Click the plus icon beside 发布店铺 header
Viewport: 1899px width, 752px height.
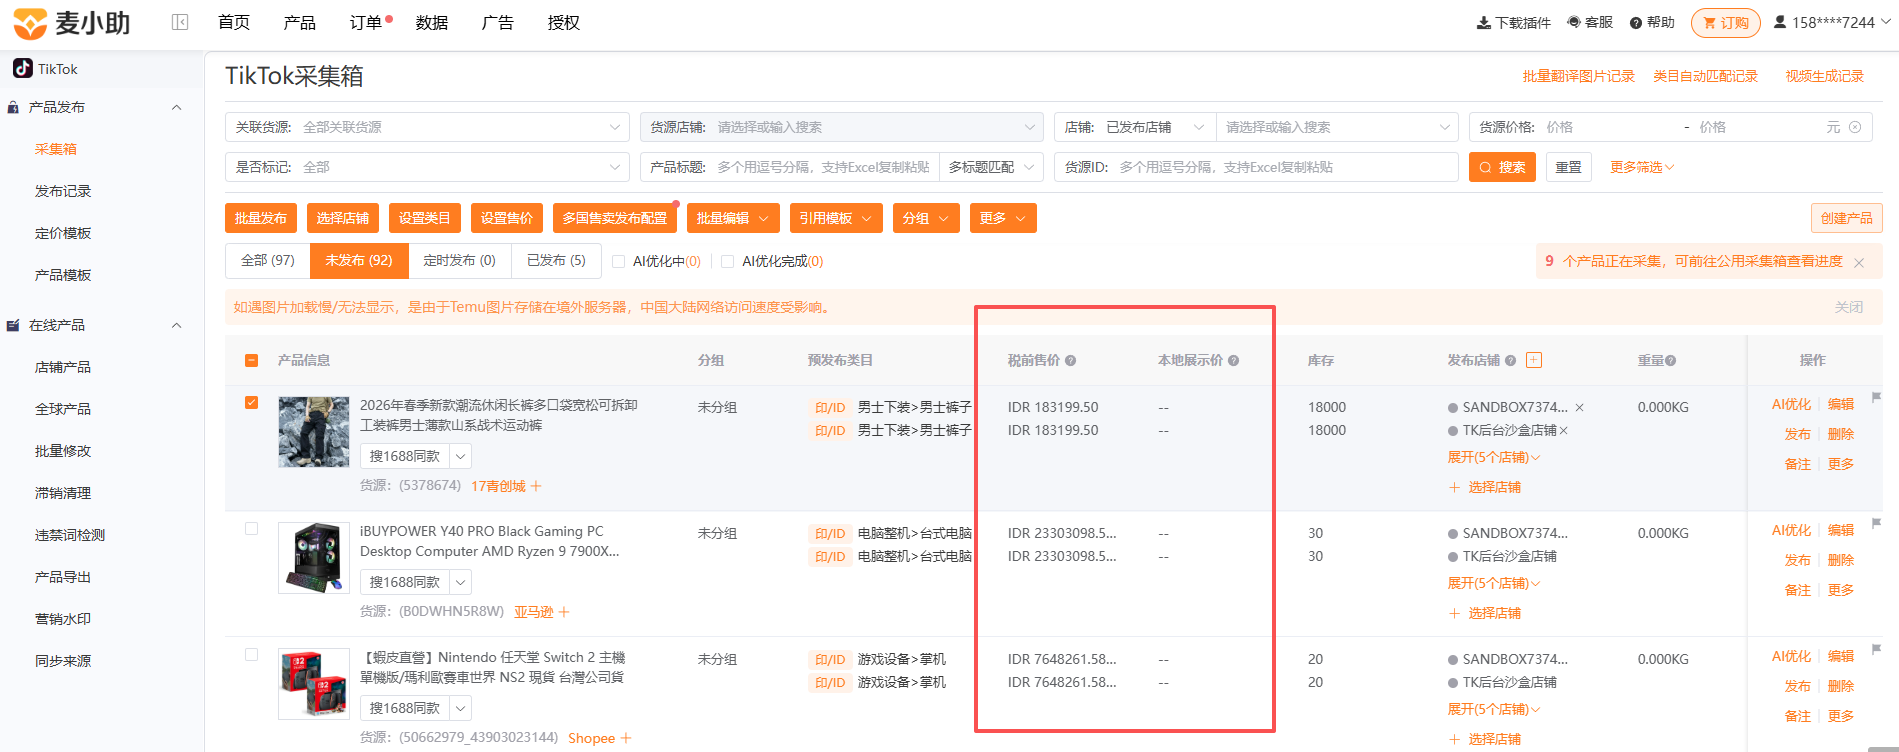[1534, 360]
